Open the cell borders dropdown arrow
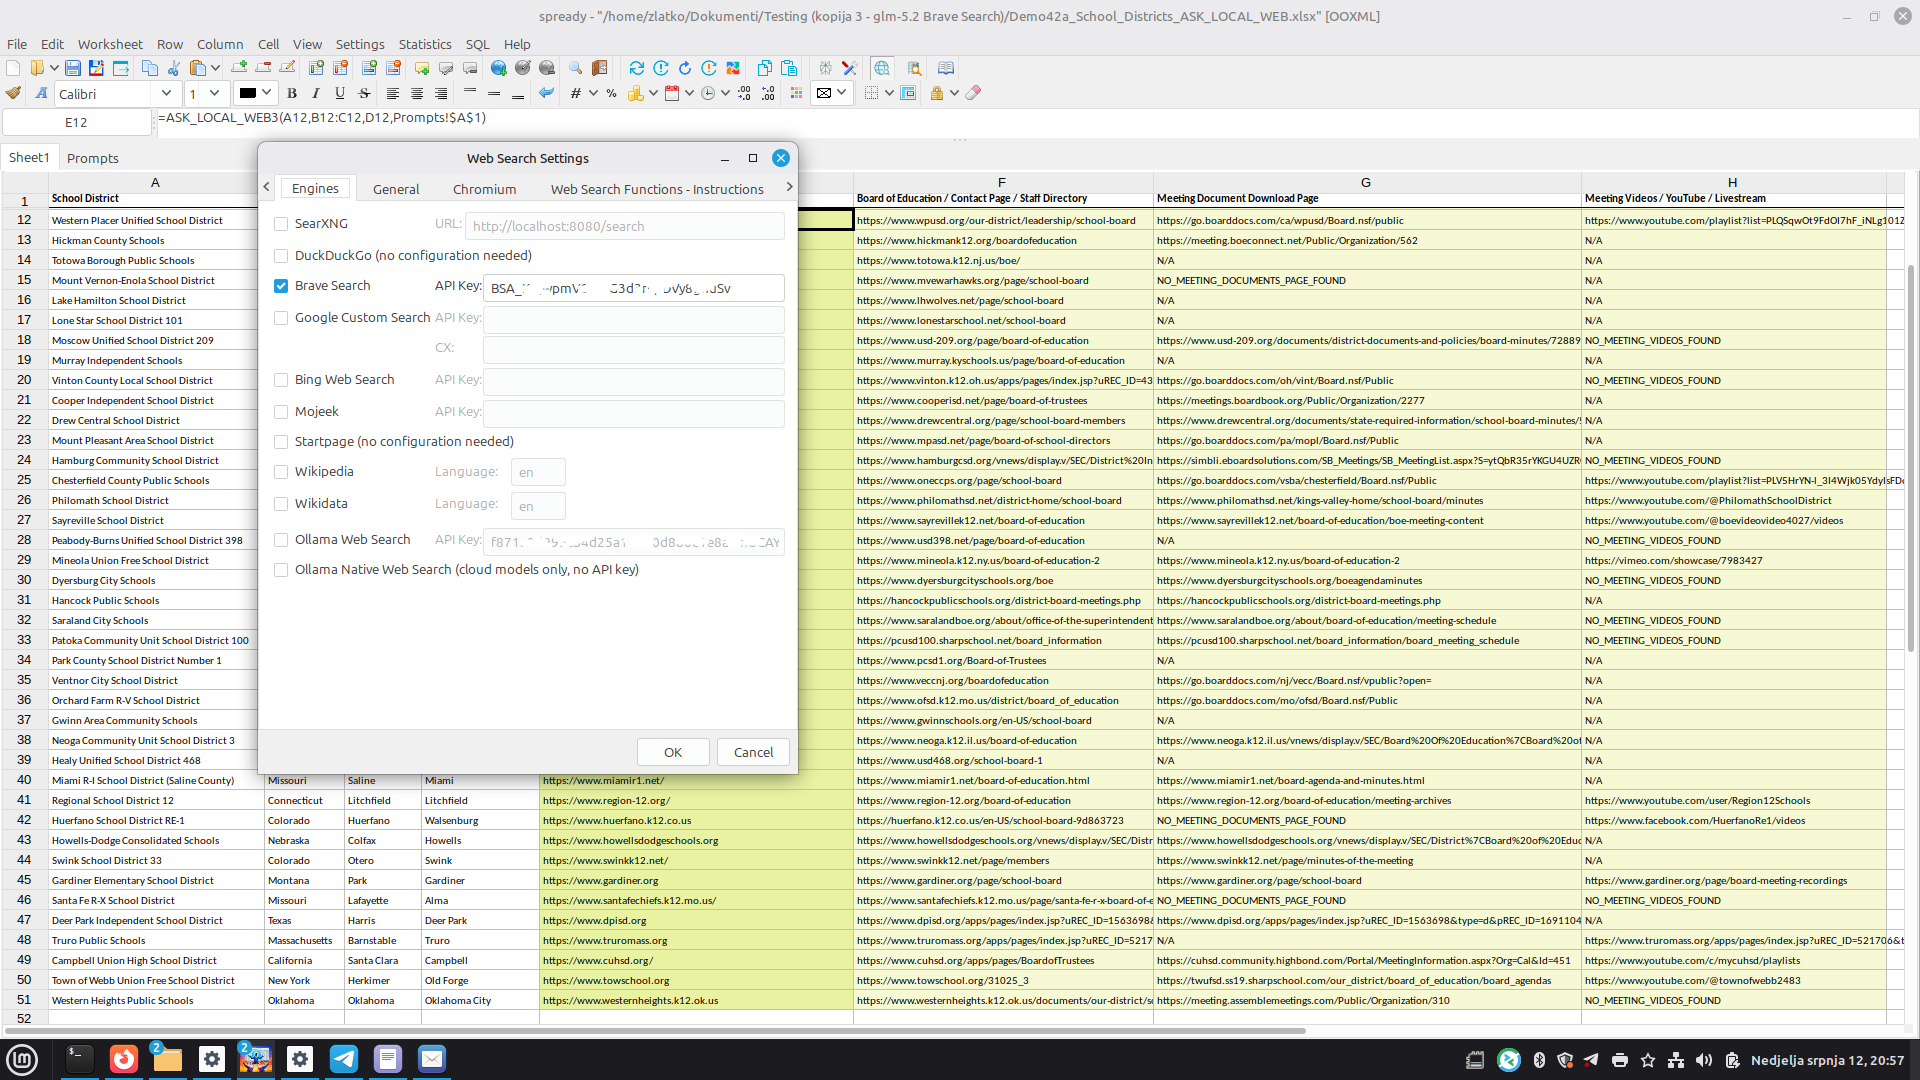The width and height of the screenshot is (1920, 1080). pyautogui.click(x=889, y=93)
